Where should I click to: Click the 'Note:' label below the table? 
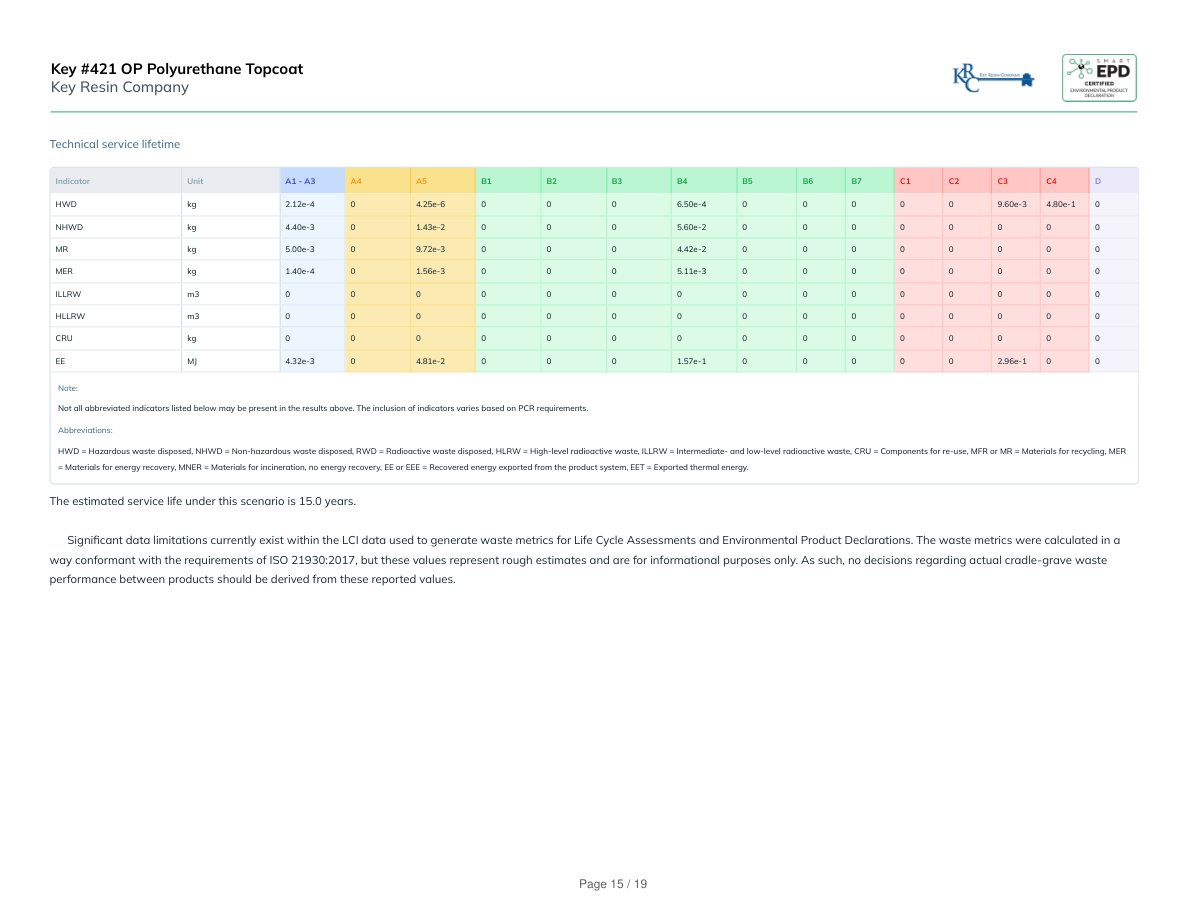(68, 388)
